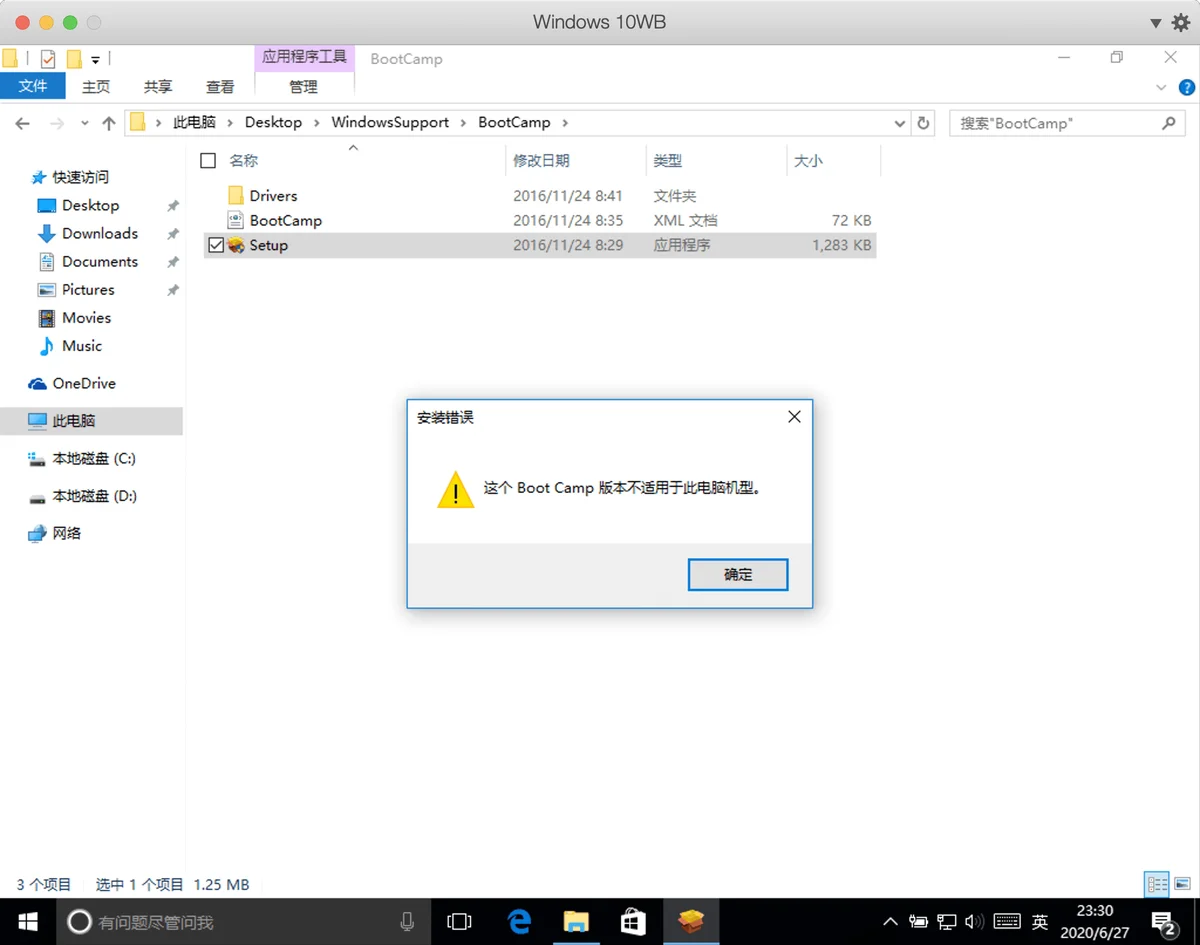Open the Windows Store taskbar icon
Screen dimensions: 1200x945
[633, 921]
